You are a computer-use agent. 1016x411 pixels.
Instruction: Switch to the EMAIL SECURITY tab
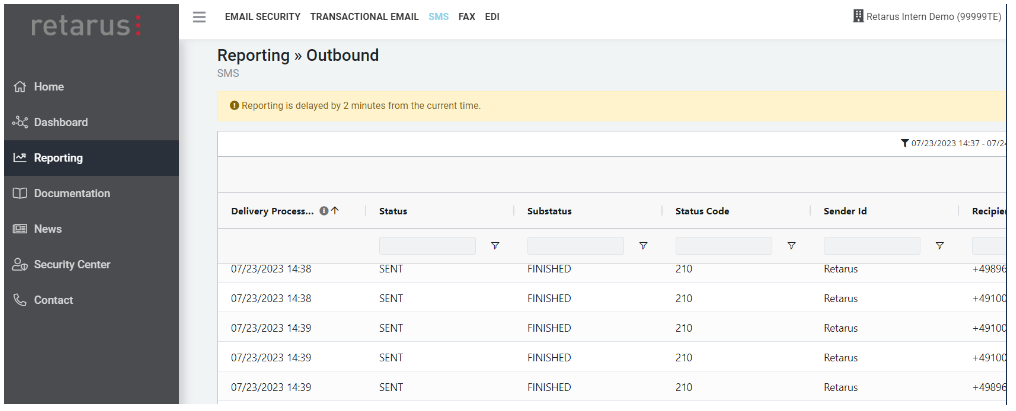263,17
